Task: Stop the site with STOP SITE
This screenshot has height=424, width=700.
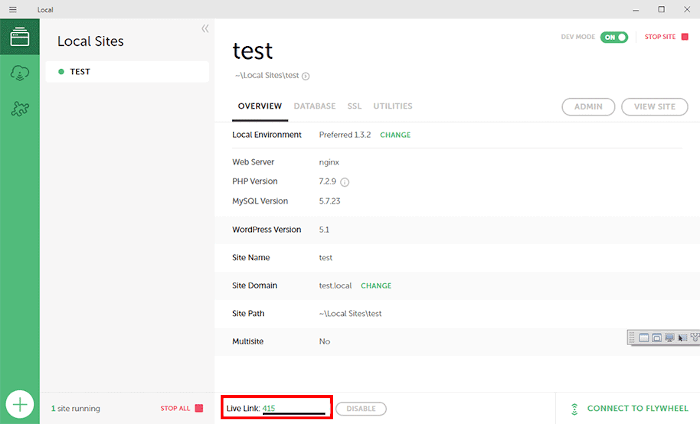Action: click(660, 37)
